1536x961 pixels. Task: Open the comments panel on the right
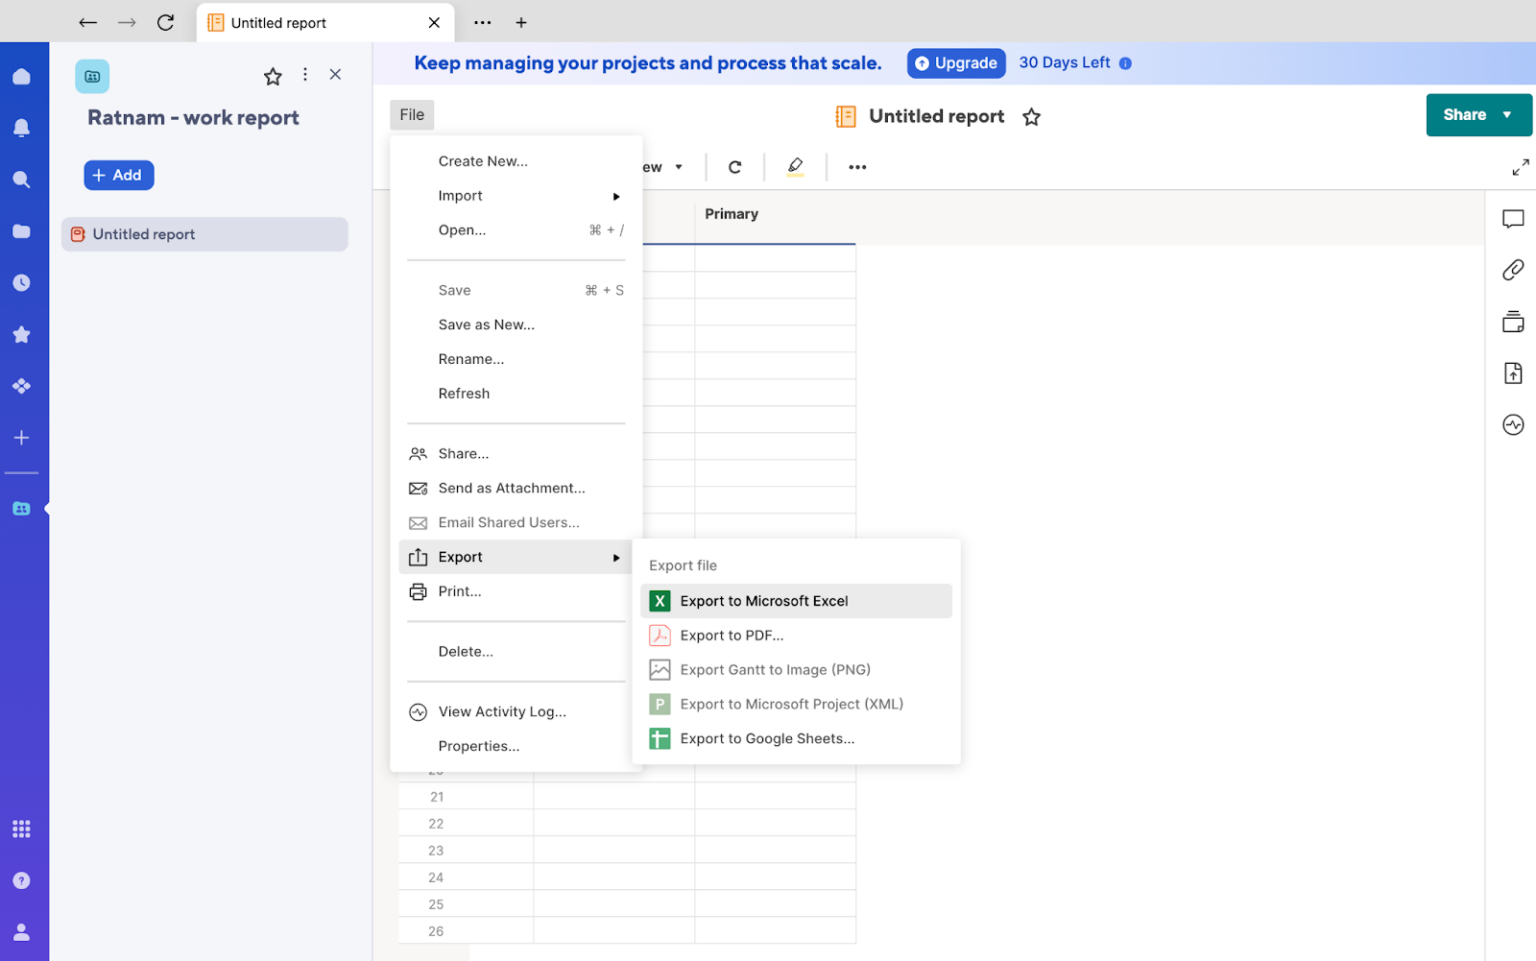[1512, 218]
